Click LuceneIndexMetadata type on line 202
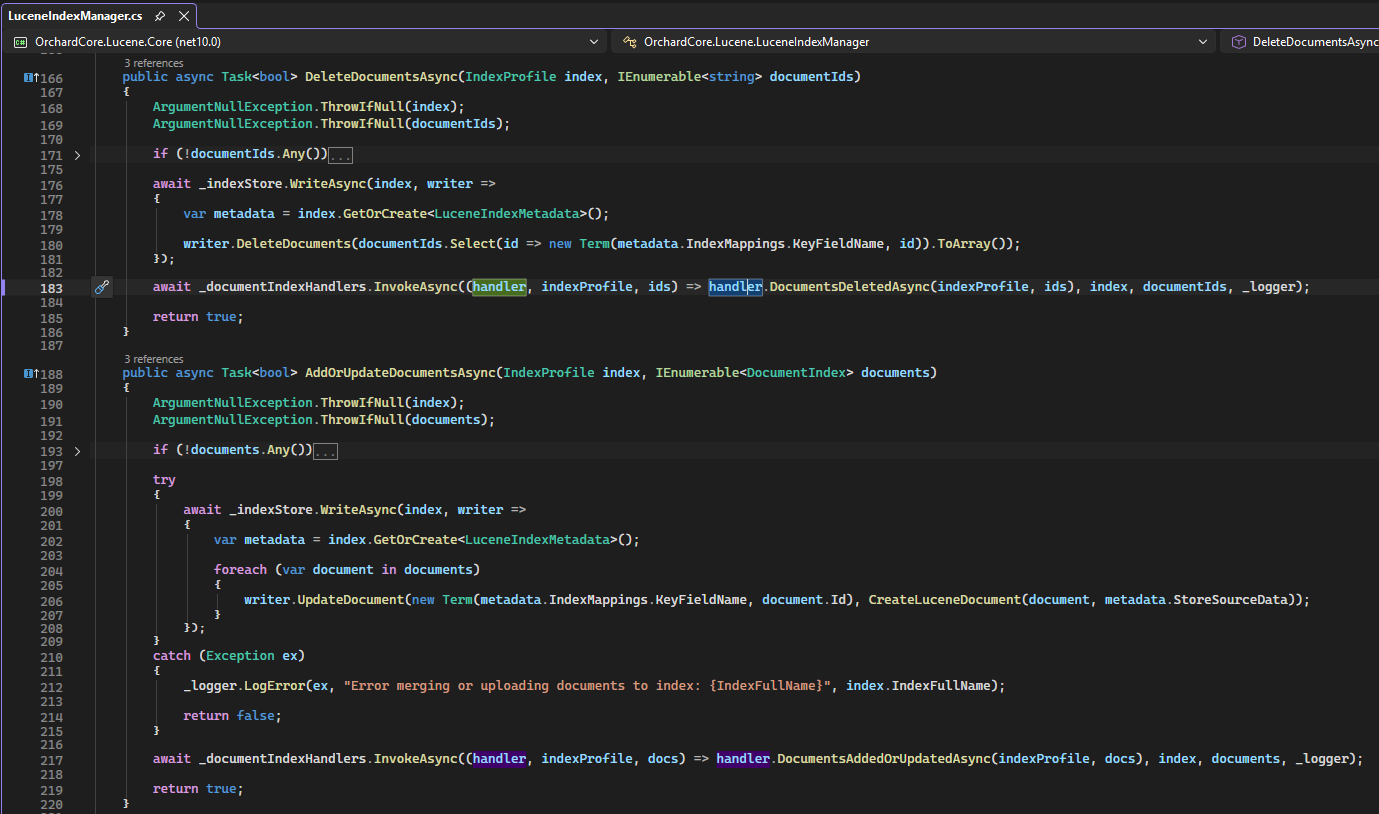 538,540
